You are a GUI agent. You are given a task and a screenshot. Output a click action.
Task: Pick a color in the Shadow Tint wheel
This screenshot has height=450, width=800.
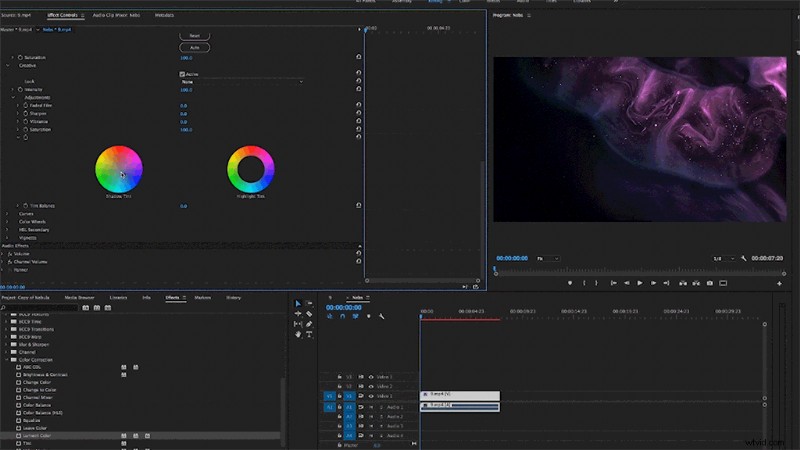click(x=119, y=169)
